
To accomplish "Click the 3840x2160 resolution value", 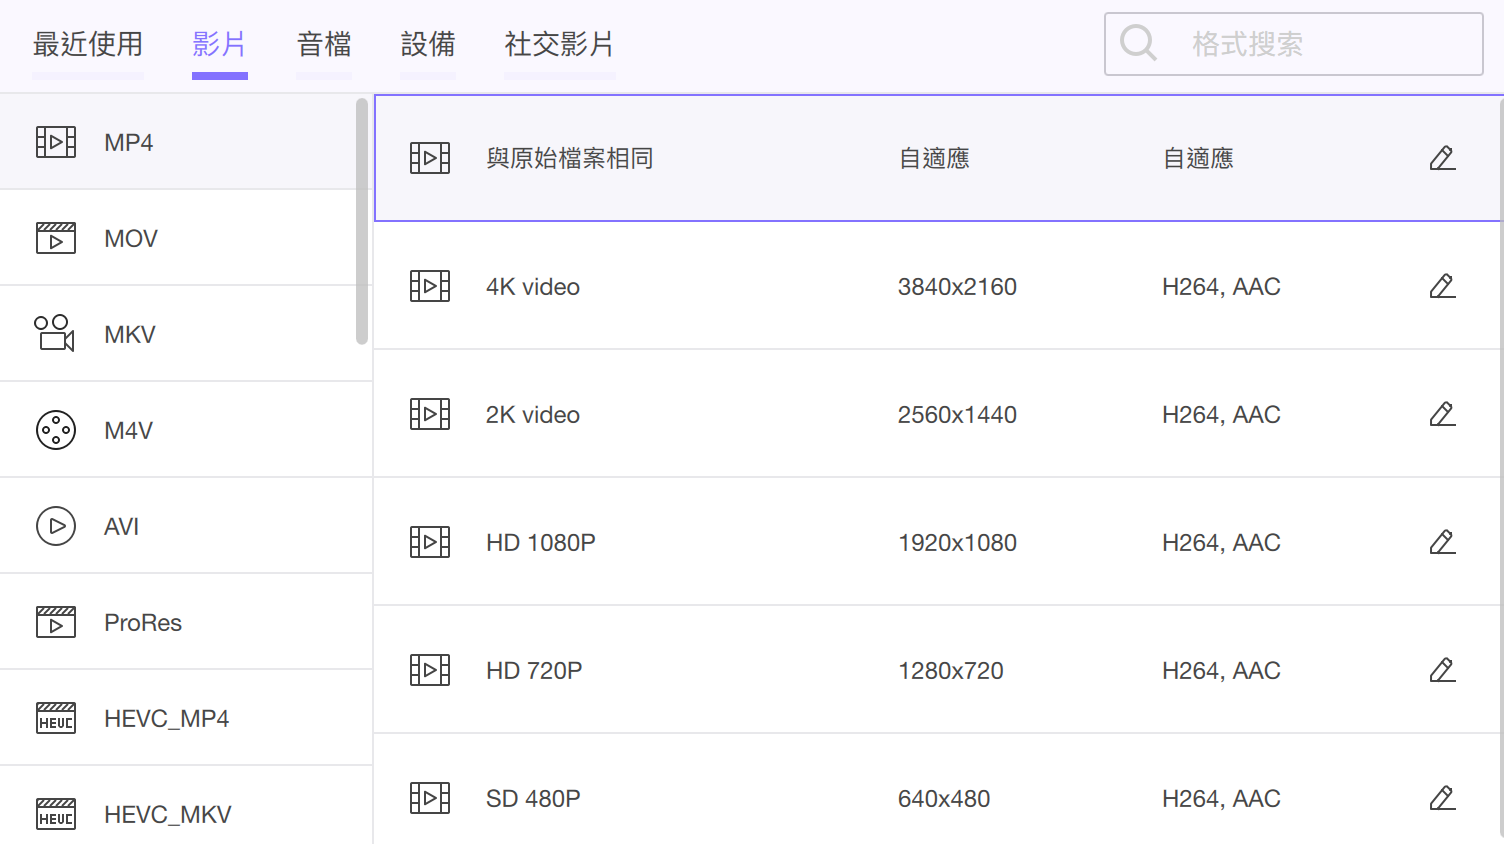I will 957,287.
